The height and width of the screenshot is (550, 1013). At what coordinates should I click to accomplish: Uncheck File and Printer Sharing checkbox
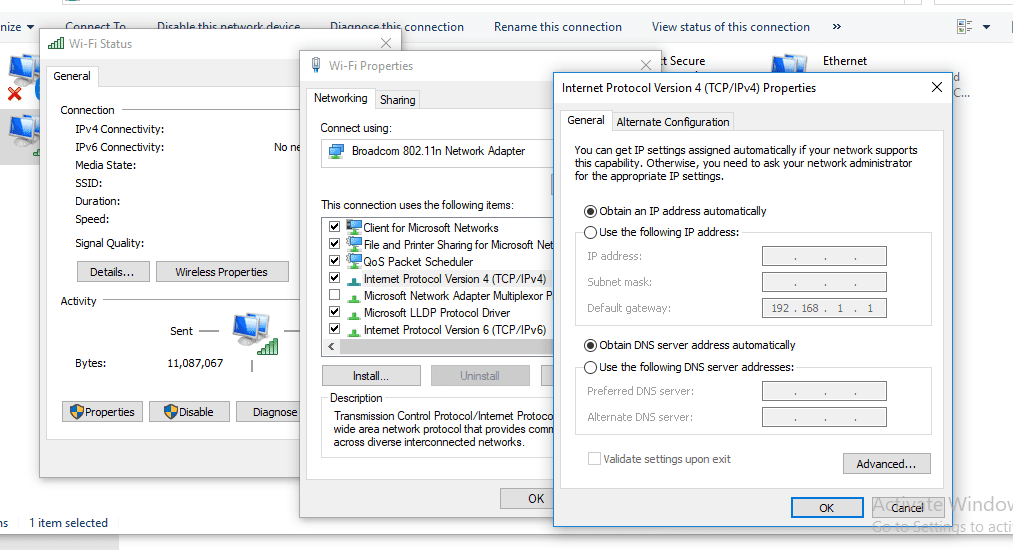click(334, 244)
